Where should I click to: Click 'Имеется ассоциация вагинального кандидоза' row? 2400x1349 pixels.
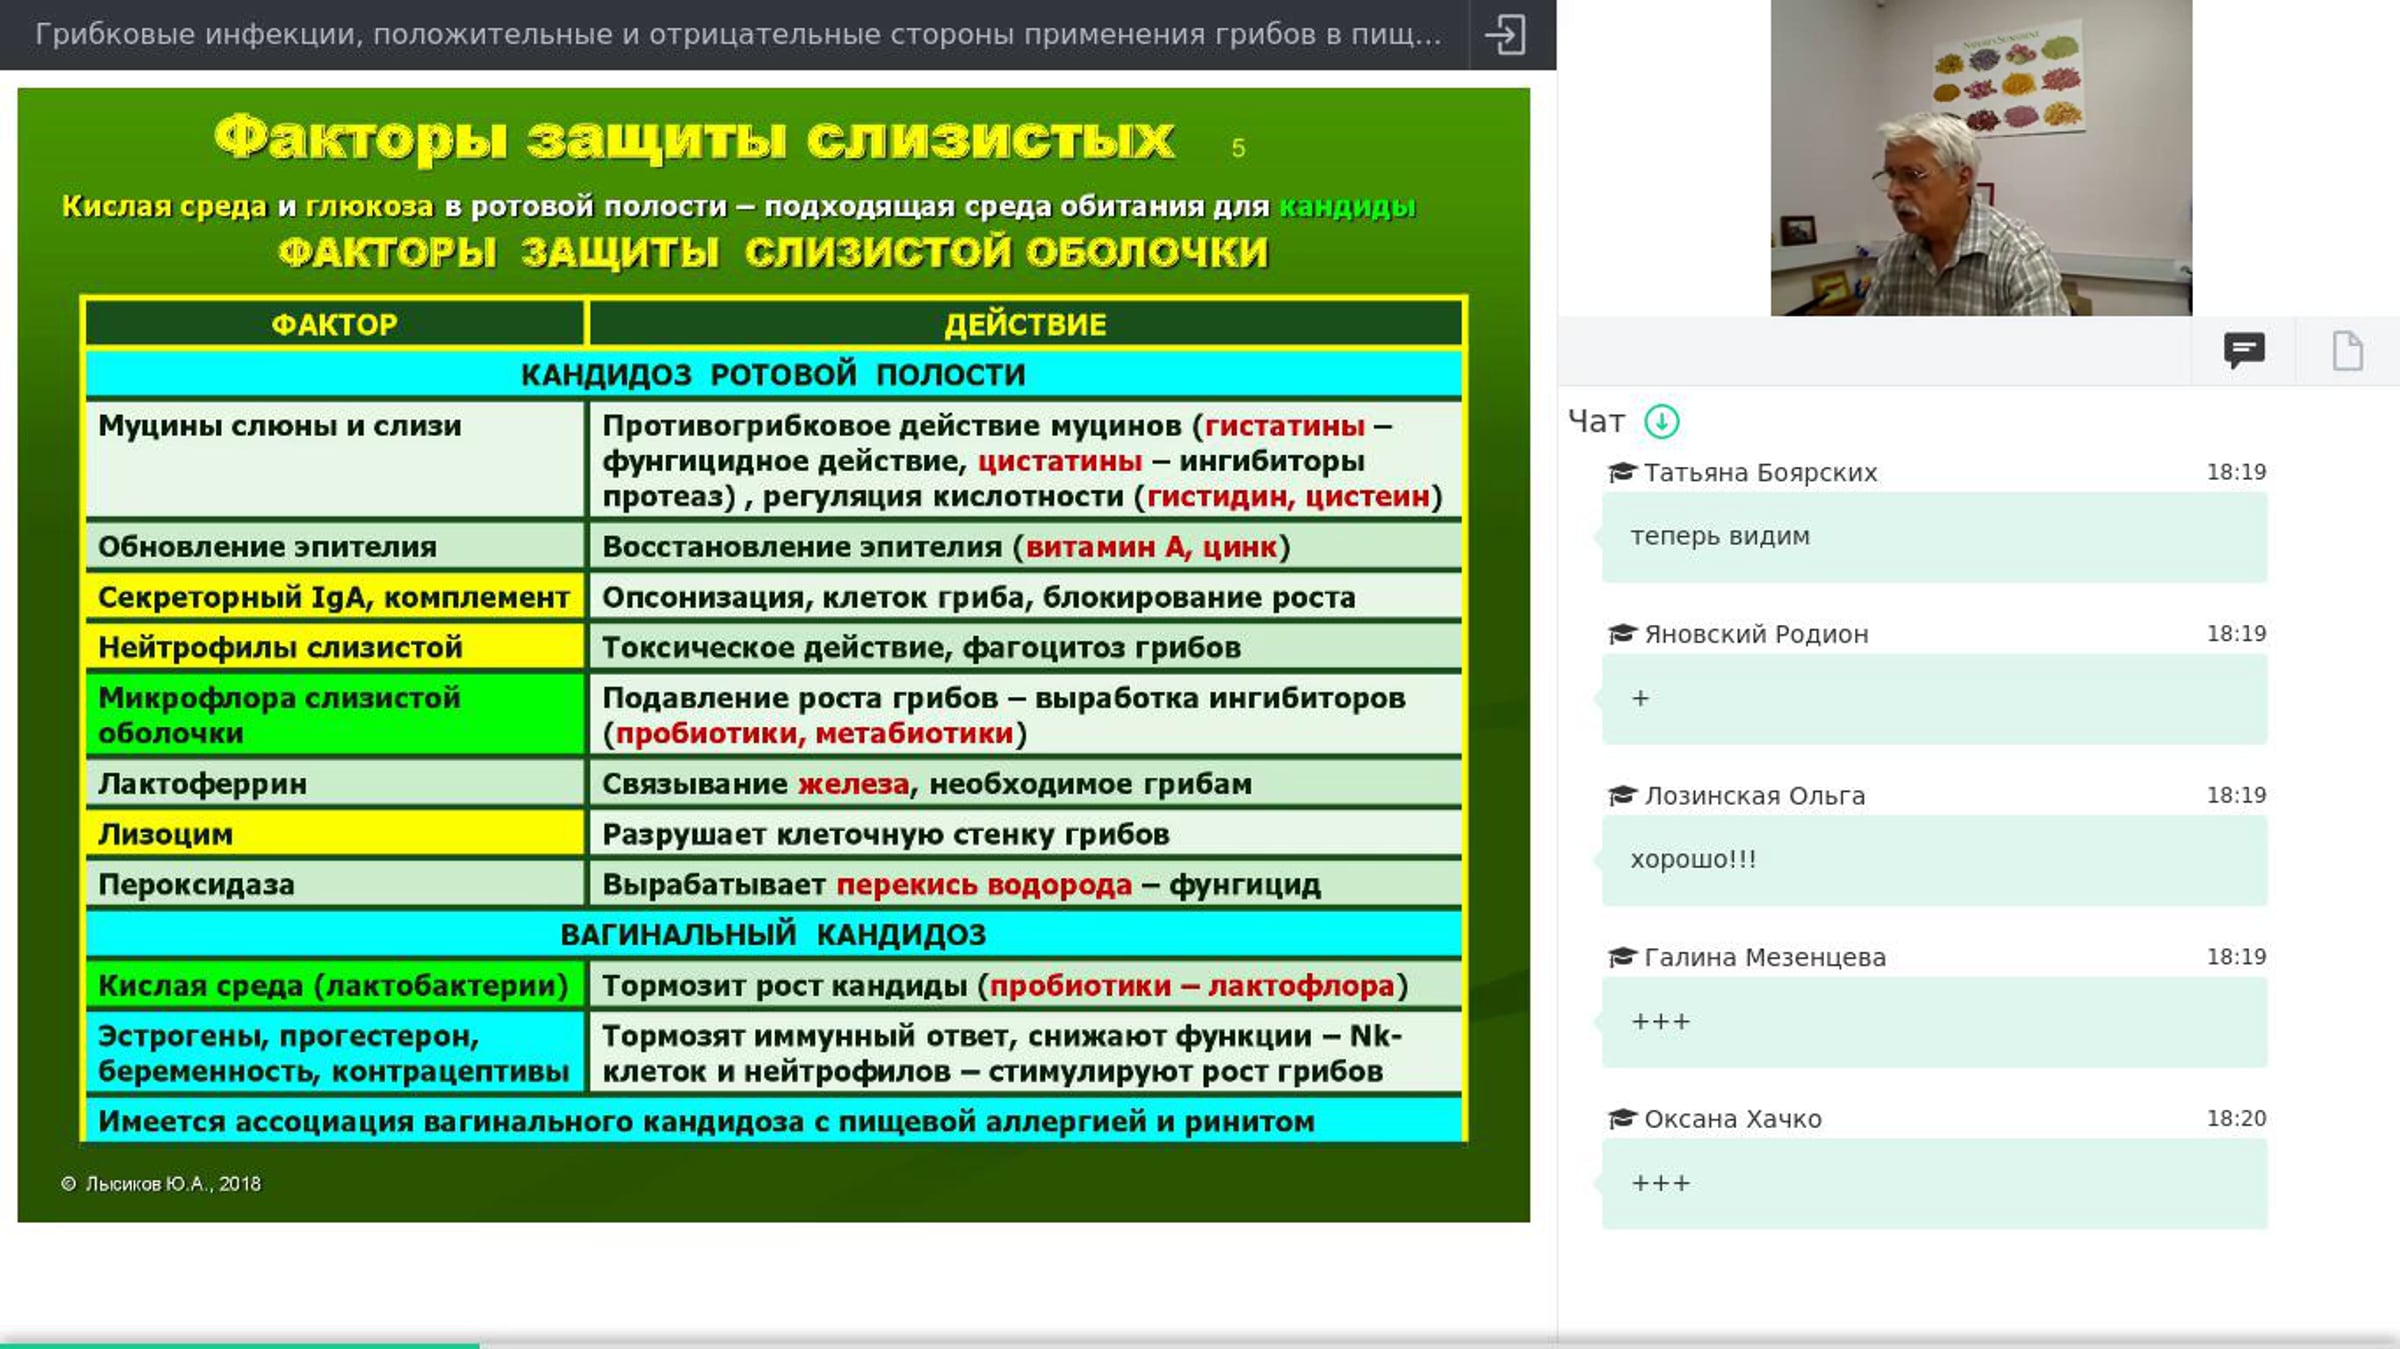tap(773, 1121)
